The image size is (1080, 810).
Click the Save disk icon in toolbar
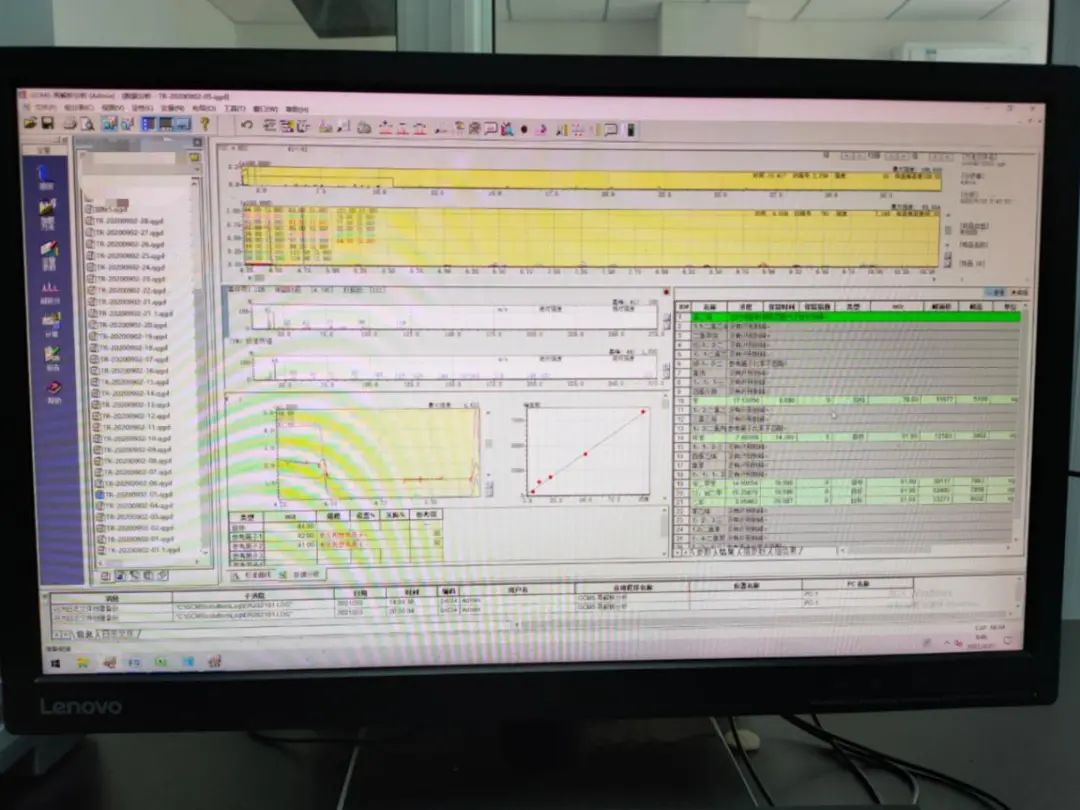[46, 123]
